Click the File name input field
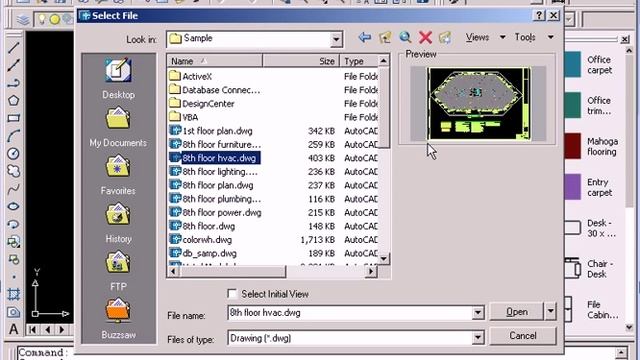 (x=350, y=313)
